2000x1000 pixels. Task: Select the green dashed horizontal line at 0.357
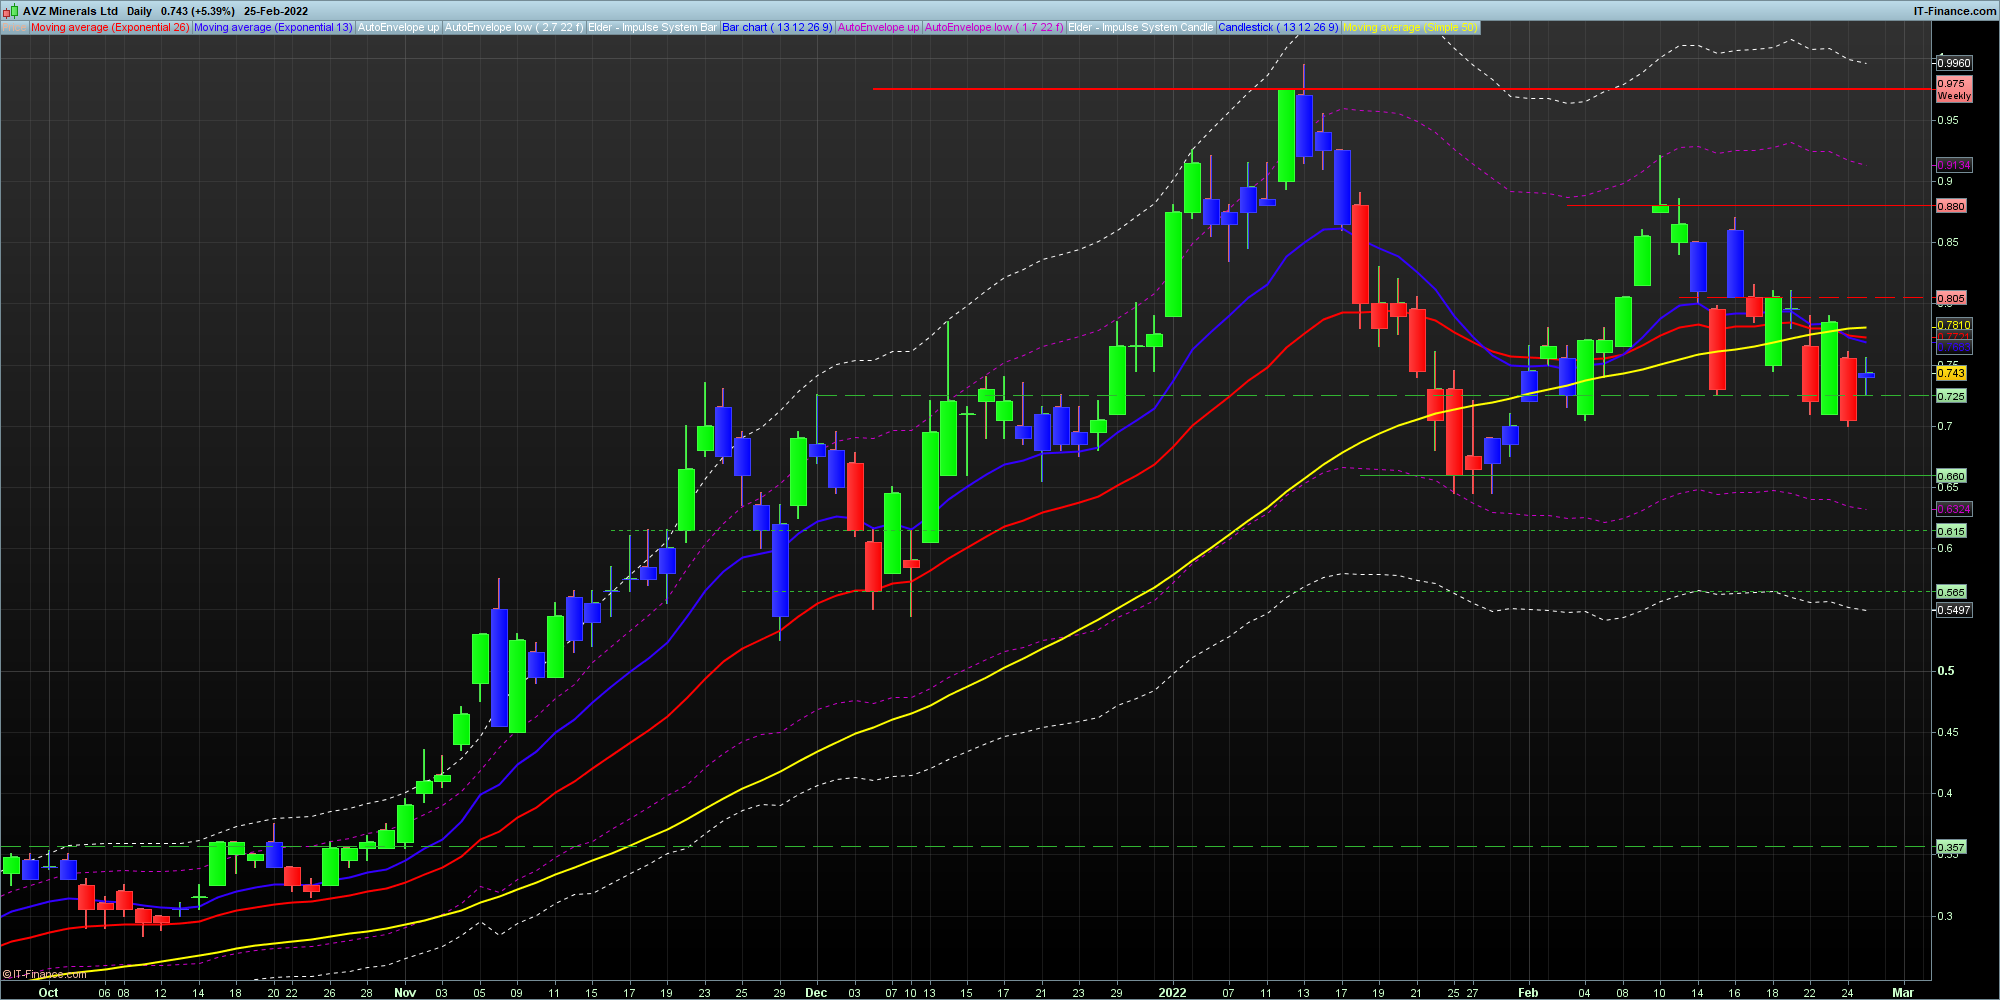point(966,847)
